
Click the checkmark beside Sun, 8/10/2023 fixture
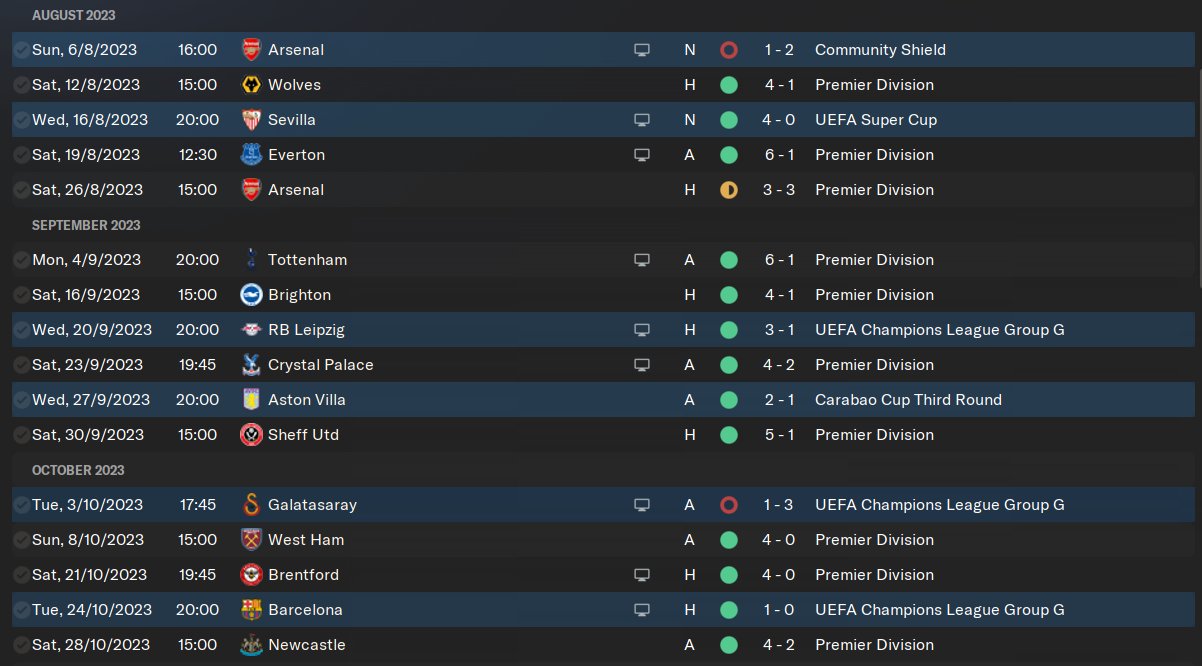[21, 540]
